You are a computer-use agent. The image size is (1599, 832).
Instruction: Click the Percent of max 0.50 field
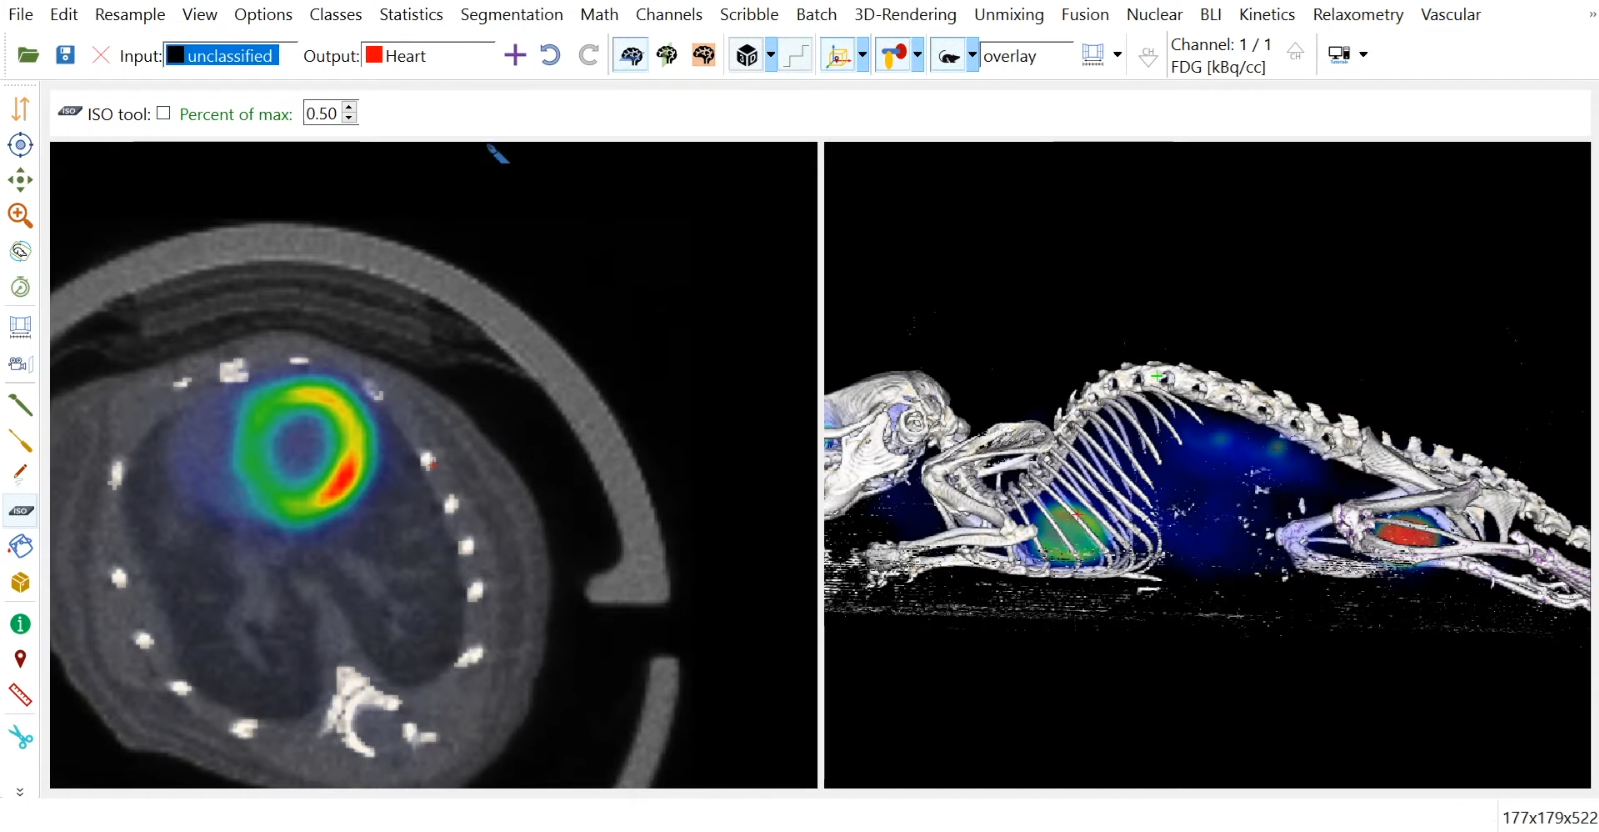[x=322, y=113]
